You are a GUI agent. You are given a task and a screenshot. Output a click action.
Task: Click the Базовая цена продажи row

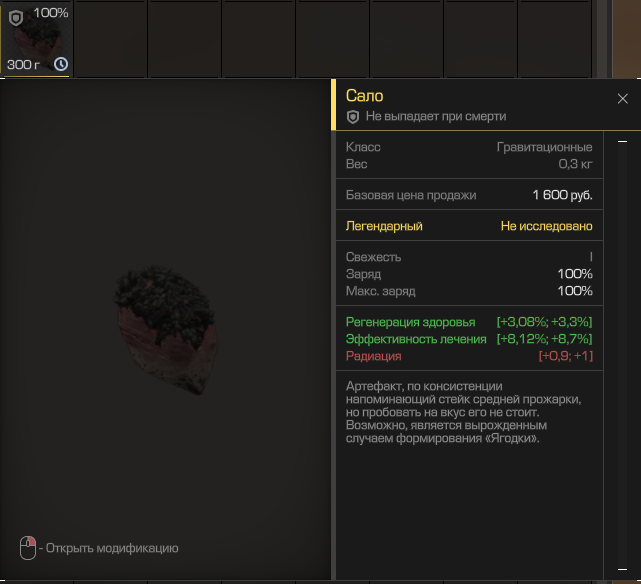click(x=469, y=195)
